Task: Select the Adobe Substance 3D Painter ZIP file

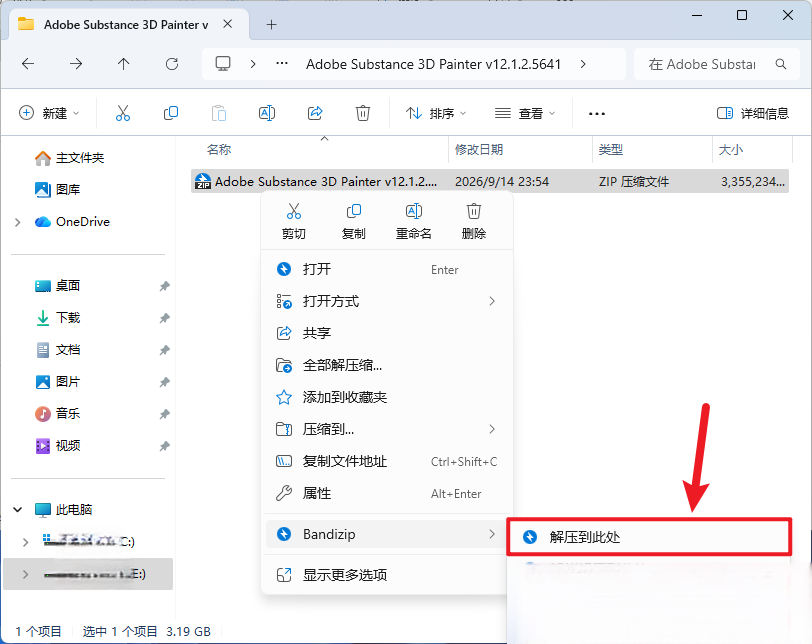Action: 490,181
